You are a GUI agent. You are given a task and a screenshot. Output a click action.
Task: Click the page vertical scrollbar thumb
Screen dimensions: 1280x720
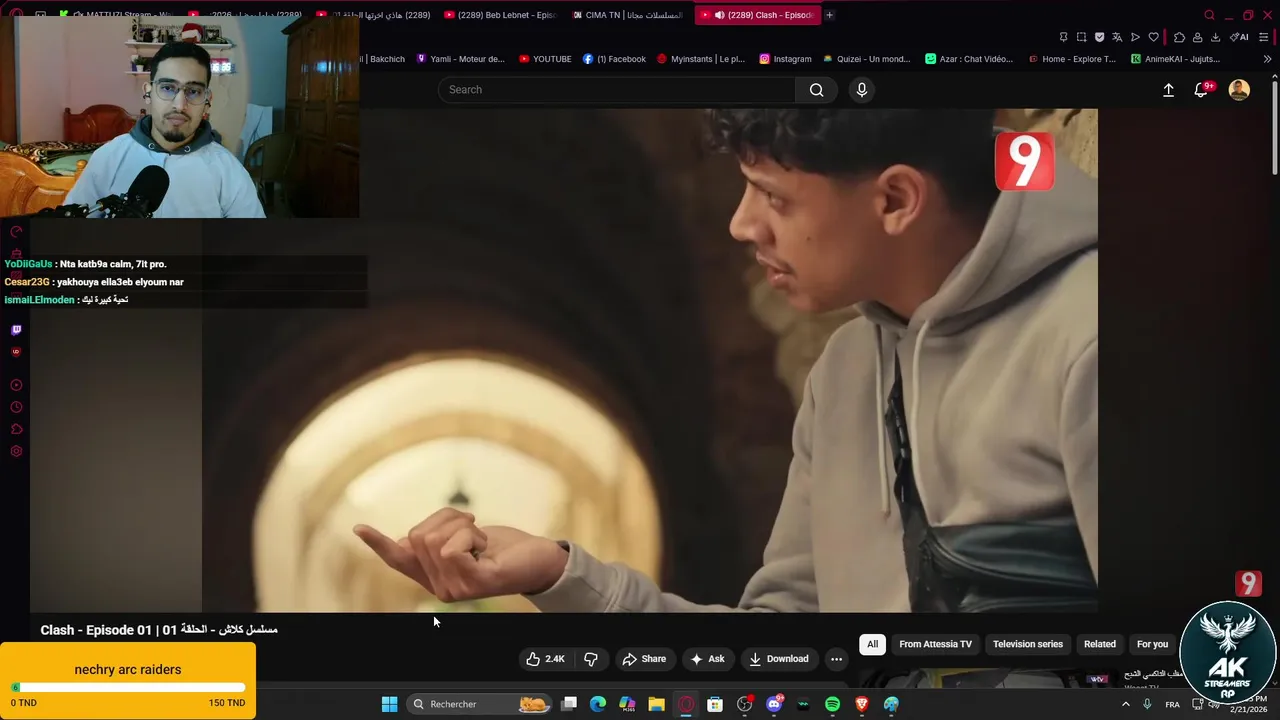1273,128
